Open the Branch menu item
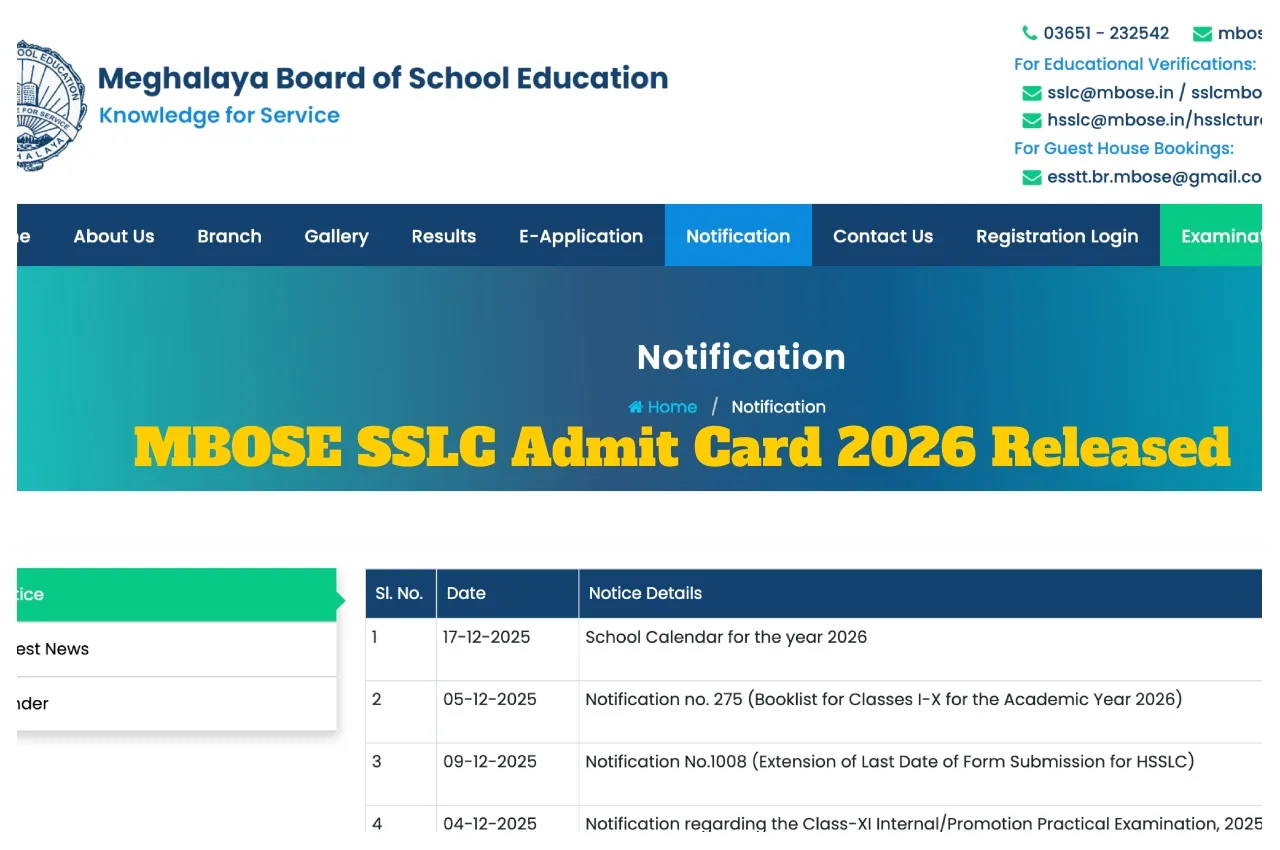Screen dimensions: 1280x850 pyautogui.click(x=229, y=236)
